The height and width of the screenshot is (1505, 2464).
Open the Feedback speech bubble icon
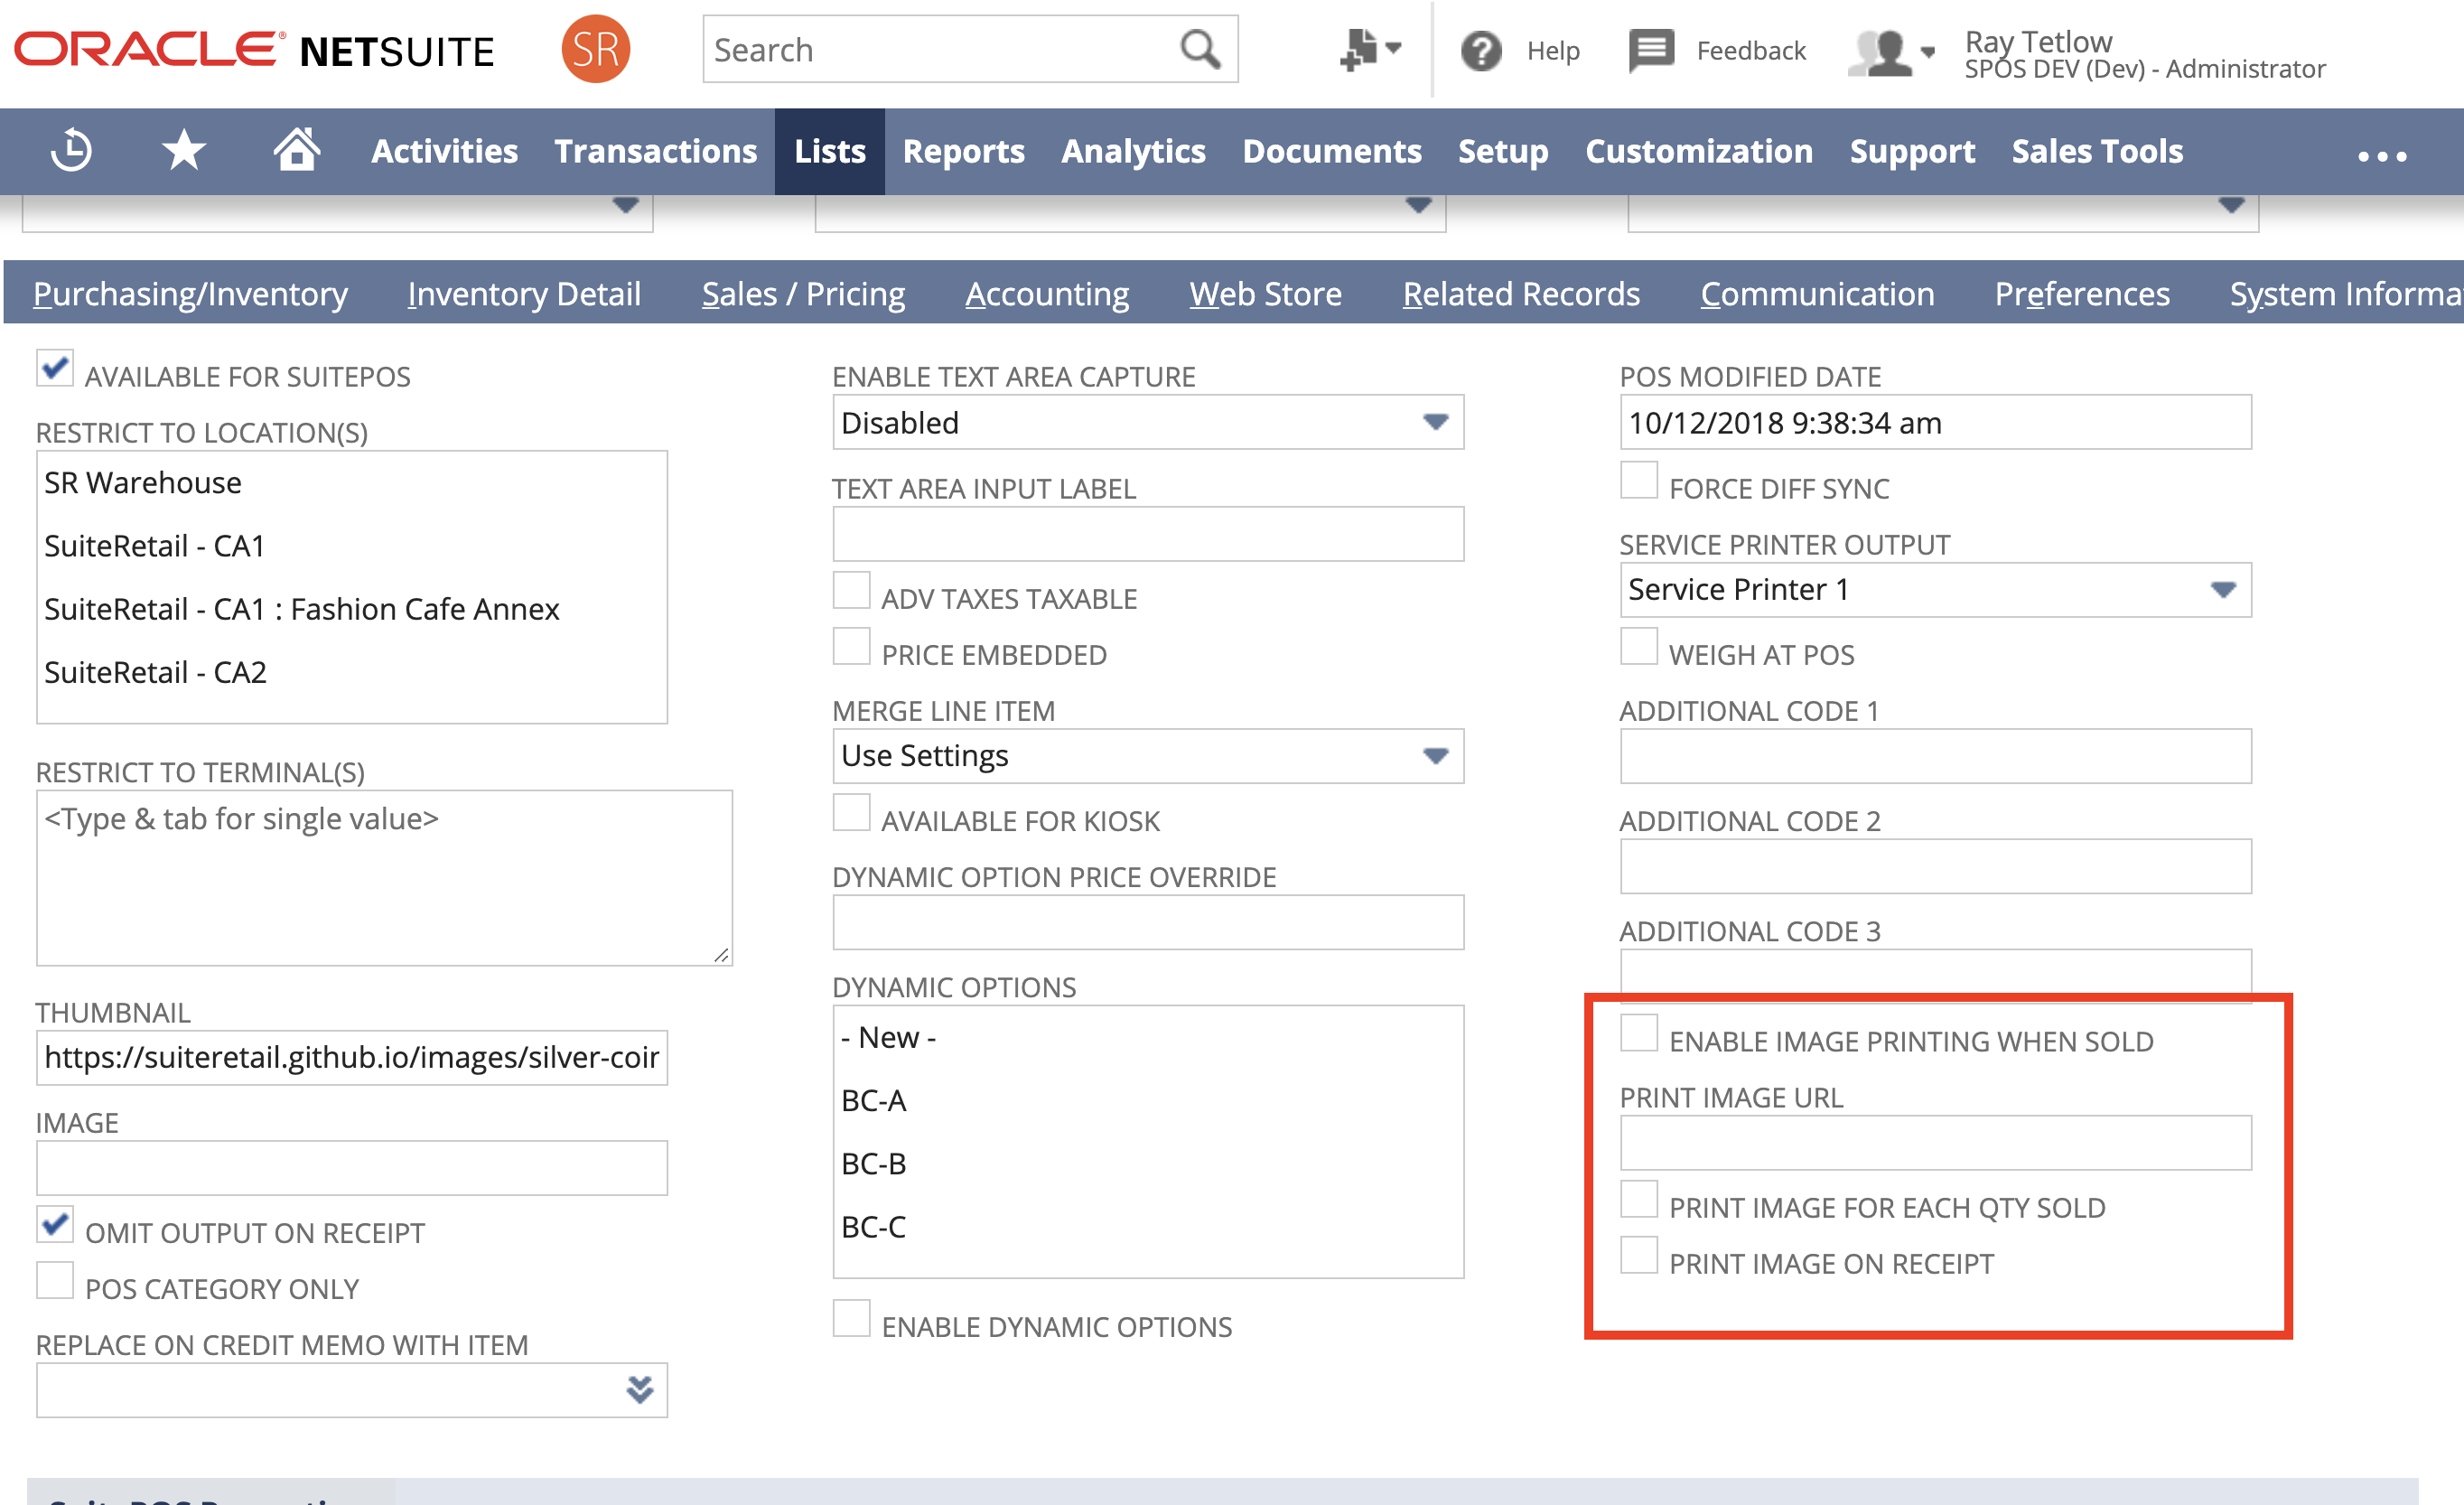coord(1651,49)
